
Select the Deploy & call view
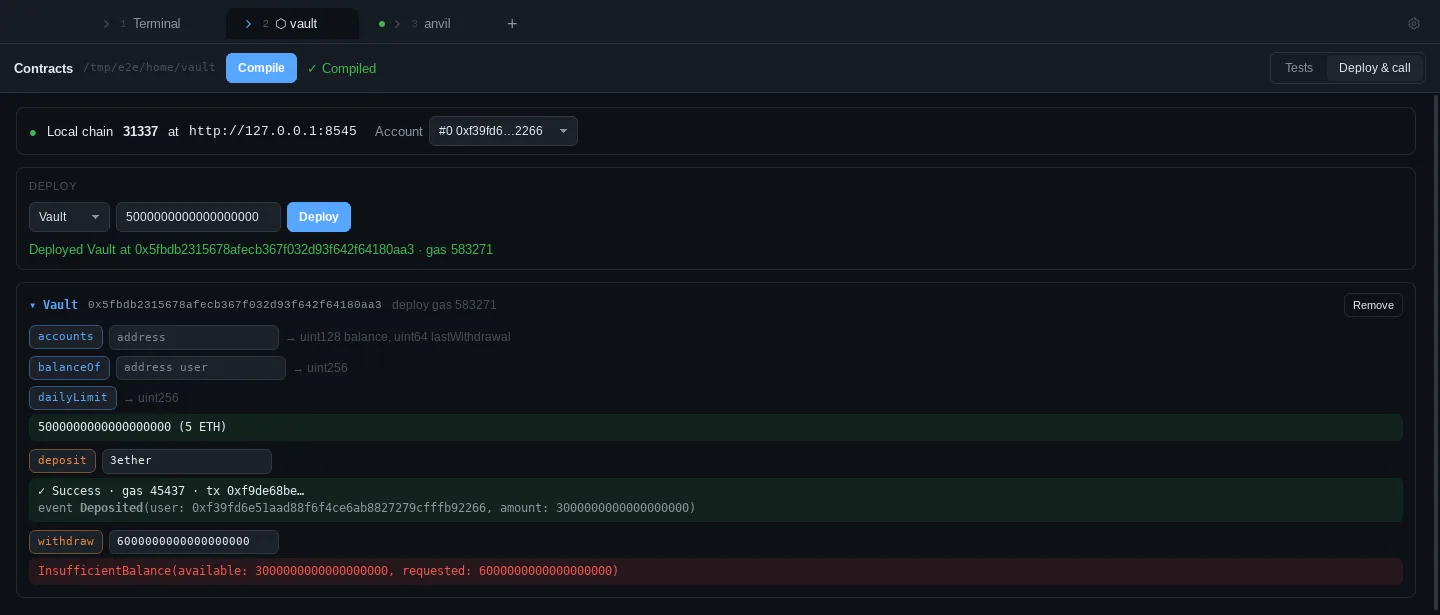click(x=1375, y=68)
